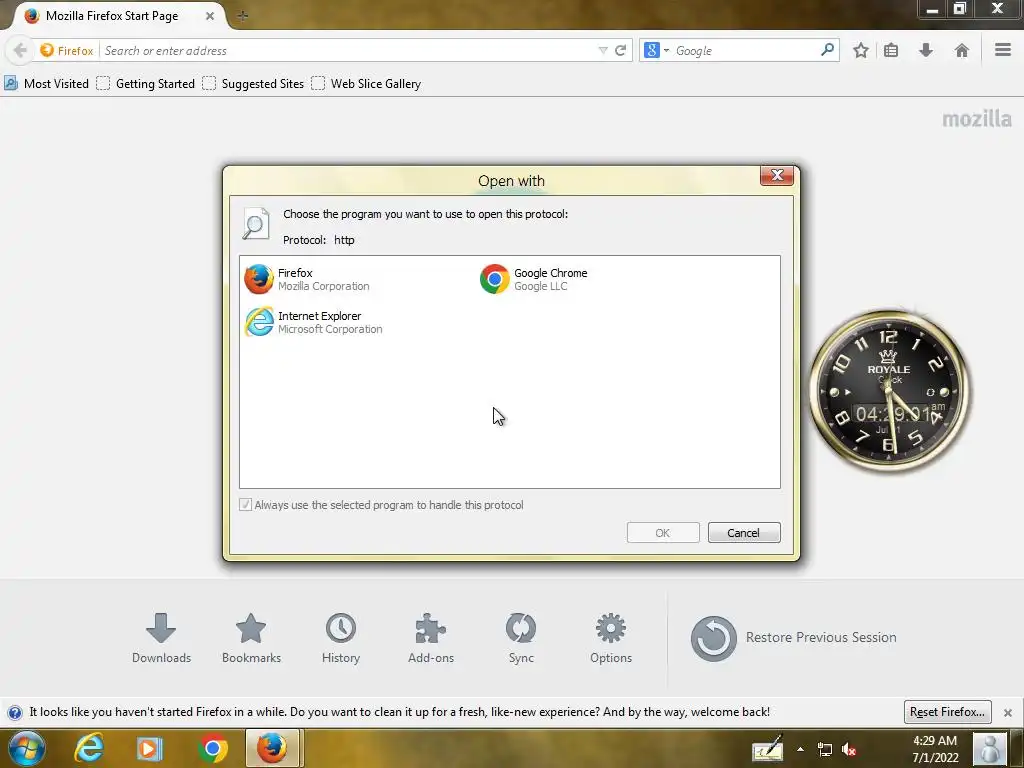
Task: Tick 'Always use the selected program' checkbox
Action: 246,505
